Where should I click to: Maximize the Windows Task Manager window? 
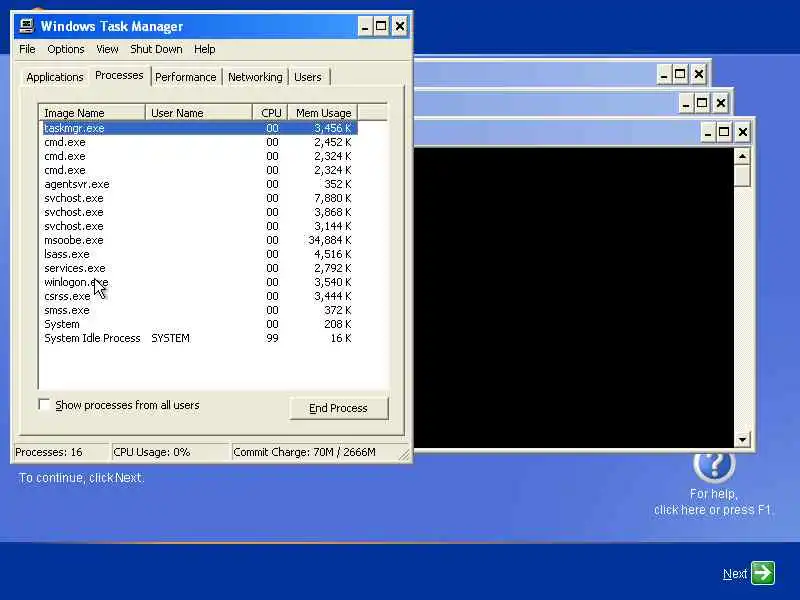[381, 26]
